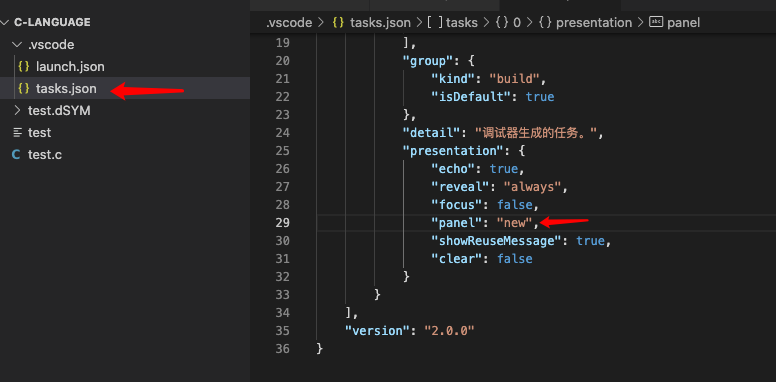The height and width of the screenshot is (382, 776).
Task: Click the .vscode breadcrumb segment
Action: [290, 23]
